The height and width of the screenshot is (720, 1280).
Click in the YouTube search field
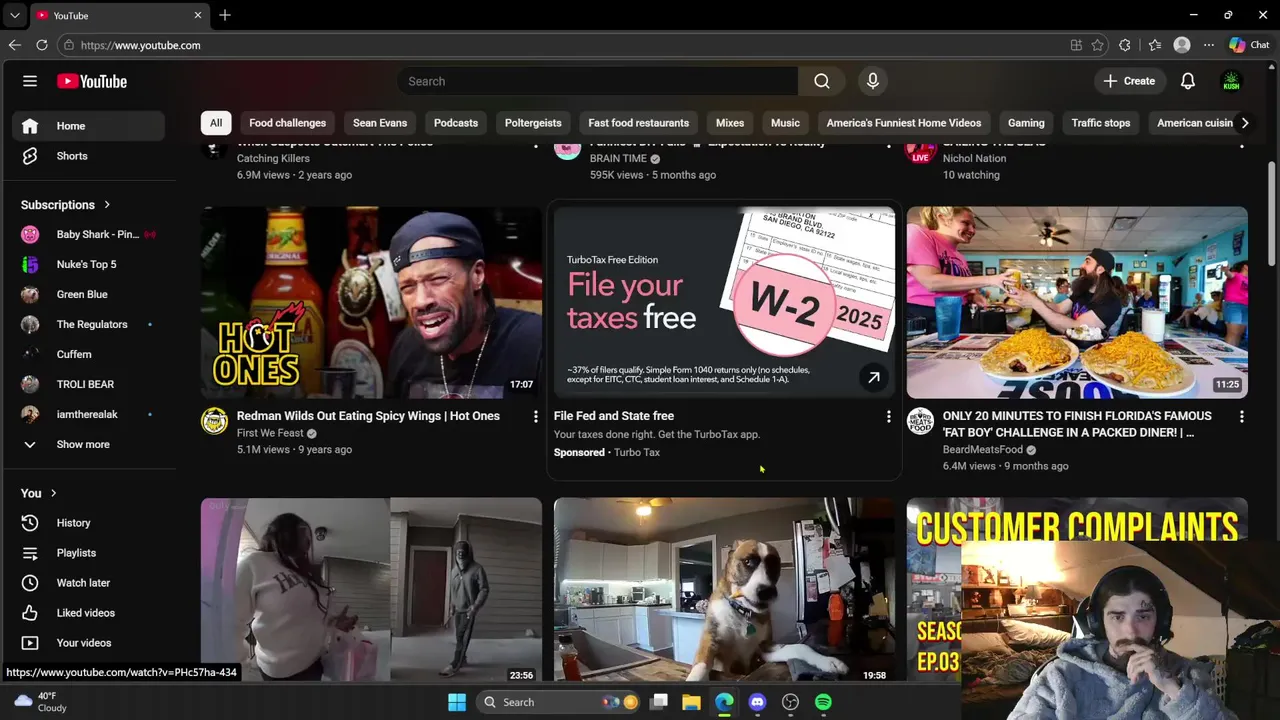tap(597, 81)
